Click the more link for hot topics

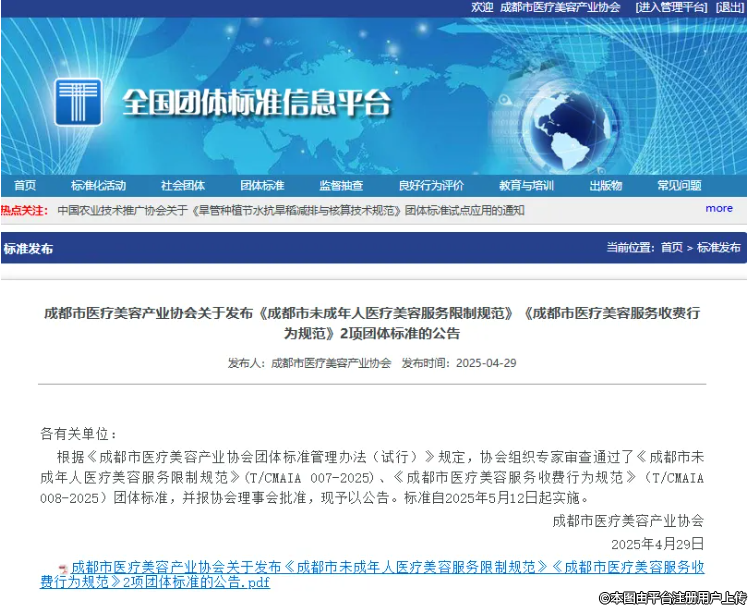tap(718, 209)
